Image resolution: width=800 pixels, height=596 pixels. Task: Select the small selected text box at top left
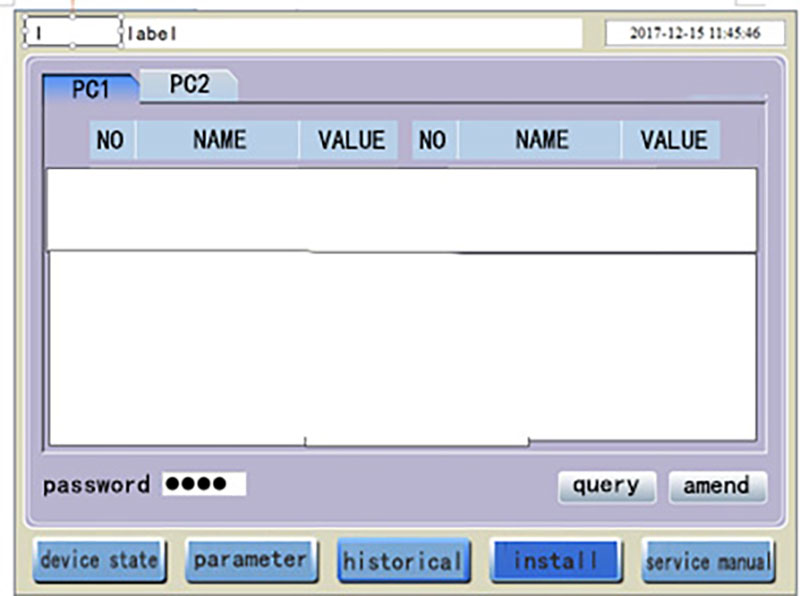tap(72, 32)
